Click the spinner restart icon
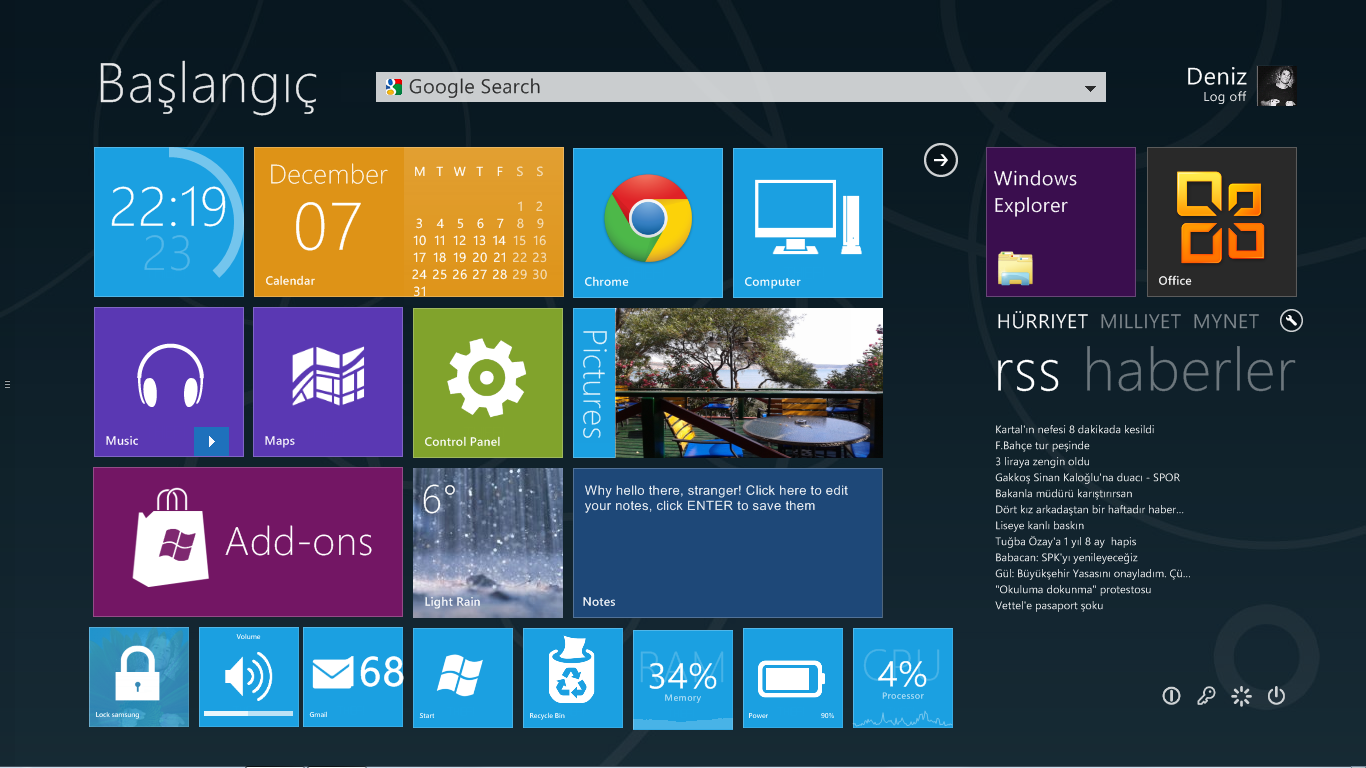Viewport: 1366px width, 768px height. pos(1241,696)
